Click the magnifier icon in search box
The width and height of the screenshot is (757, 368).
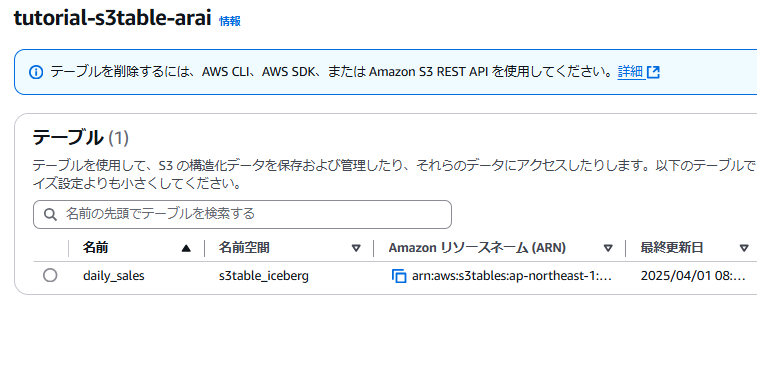[x=50, y=214]
